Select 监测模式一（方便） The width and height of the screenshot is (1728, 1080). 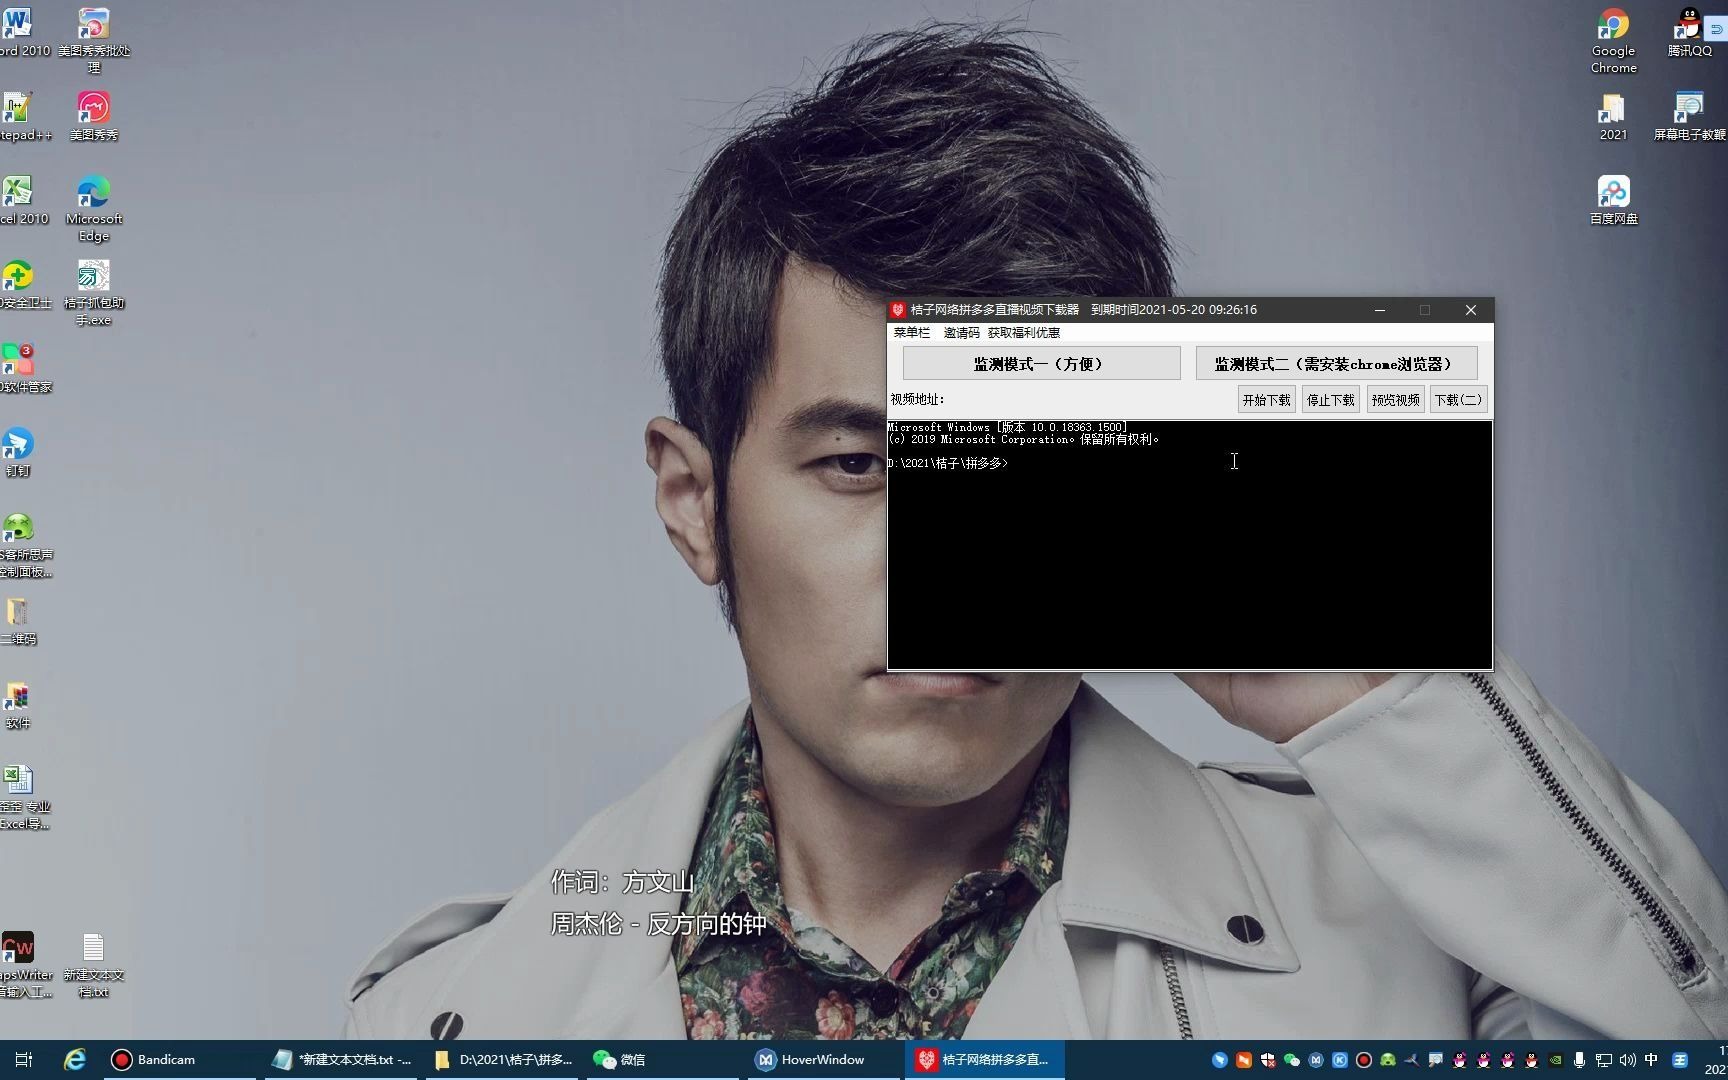tap(1041, 364)
